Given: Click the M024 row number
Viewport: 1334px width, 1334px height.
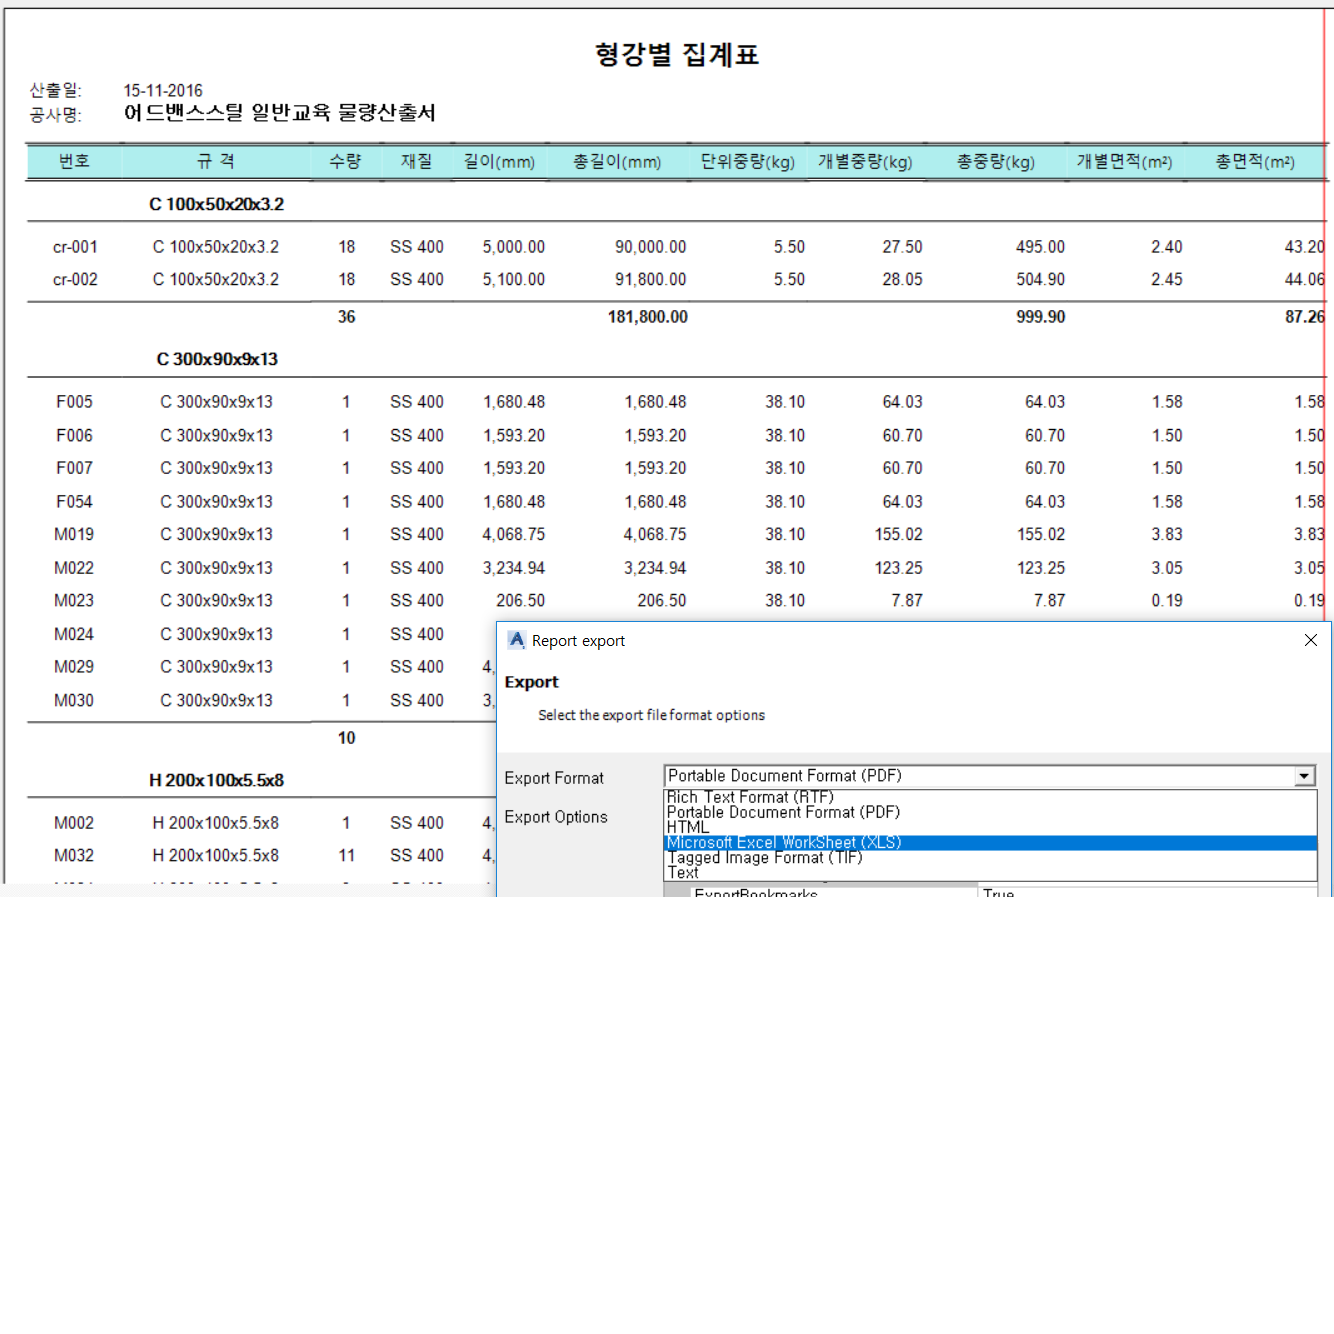Looking at the screenshot, I should point(74,634).
